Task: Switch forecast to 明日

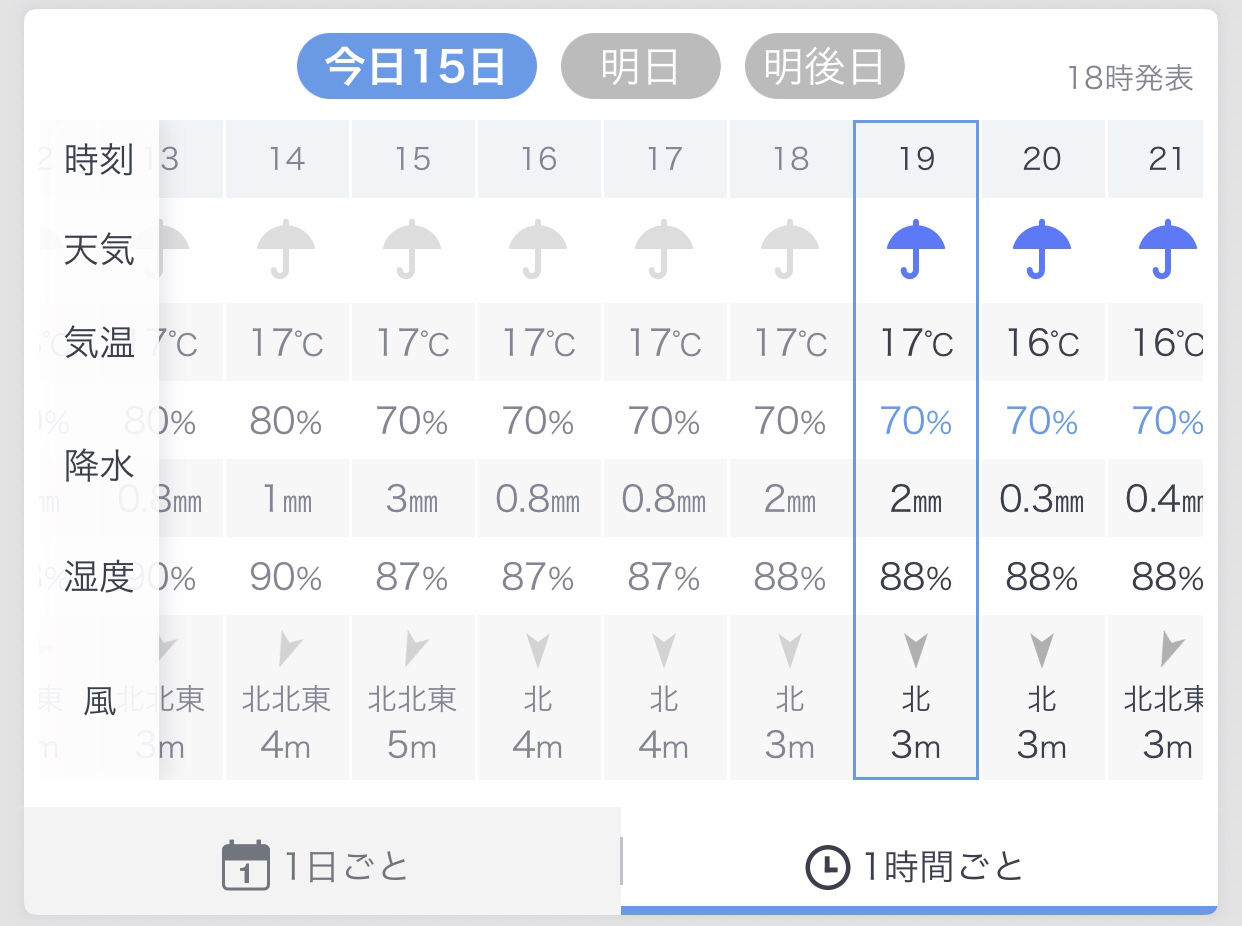Action: click(x=640, y=67)
